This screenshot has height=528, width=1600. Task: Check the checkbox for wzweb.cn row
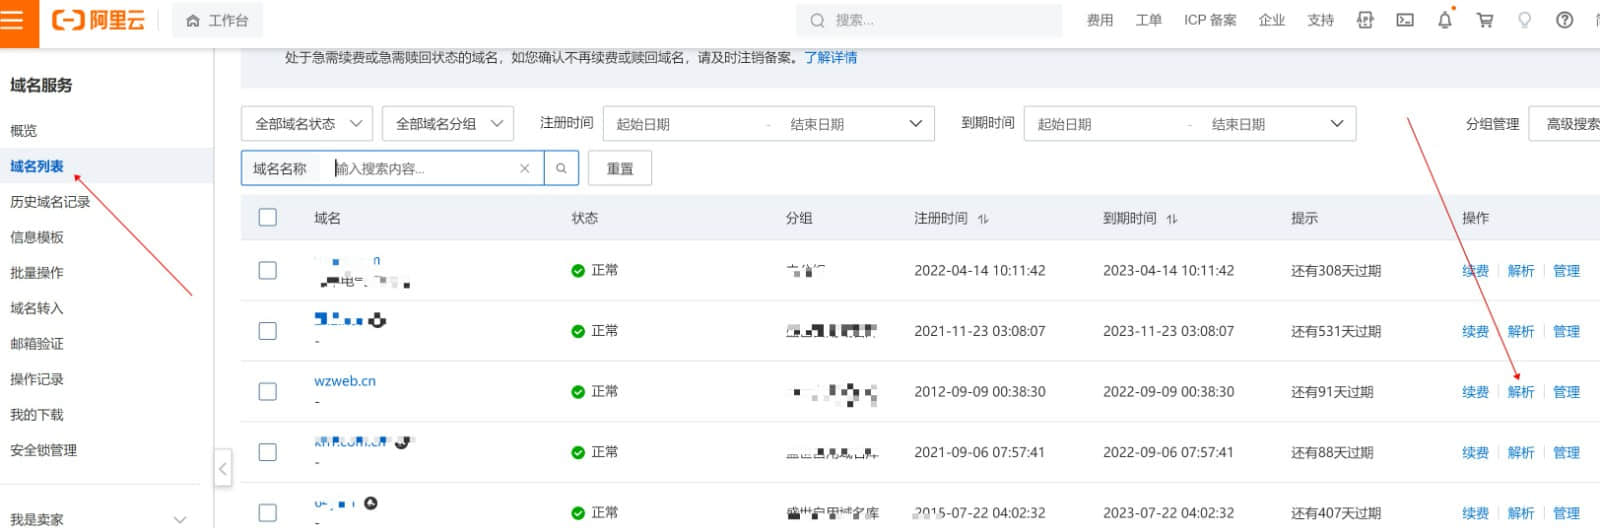267,391
